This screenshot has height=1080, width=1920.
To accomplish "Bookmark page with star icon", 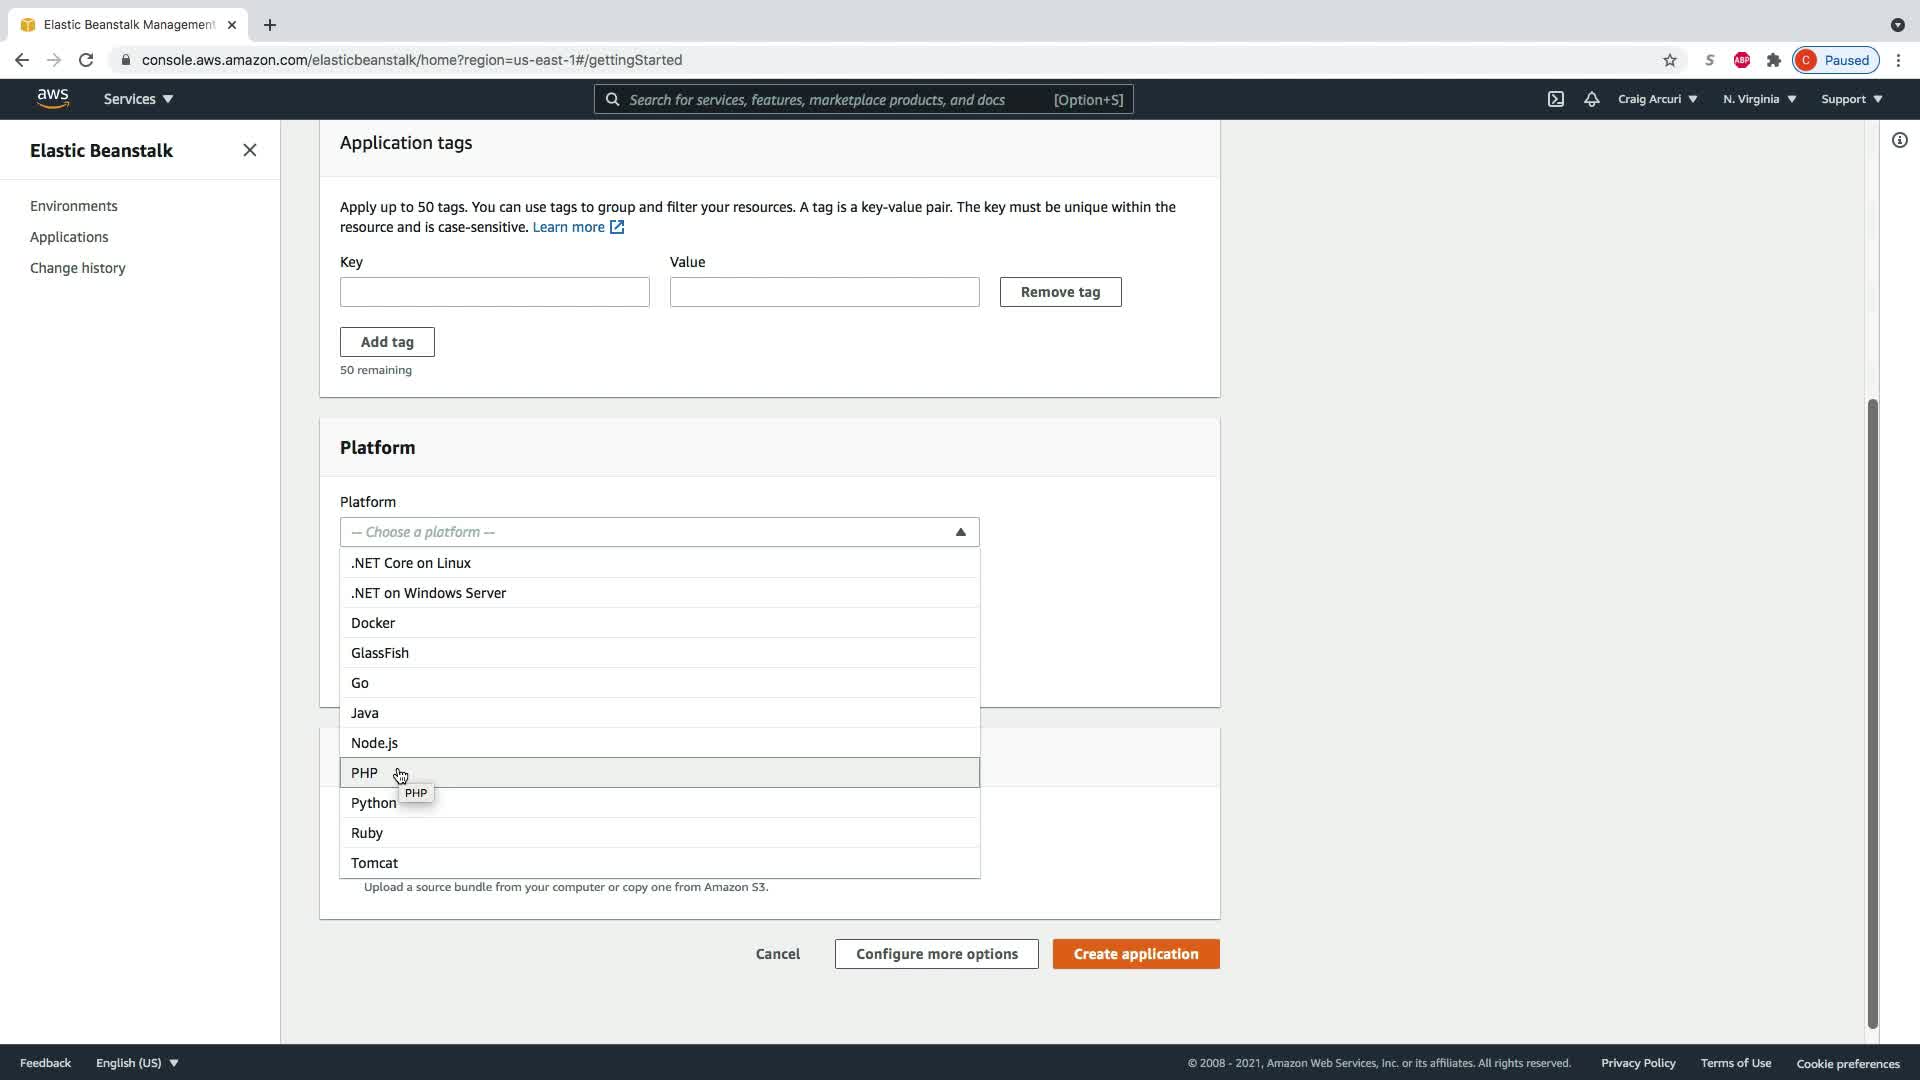I will [1669, 60].
